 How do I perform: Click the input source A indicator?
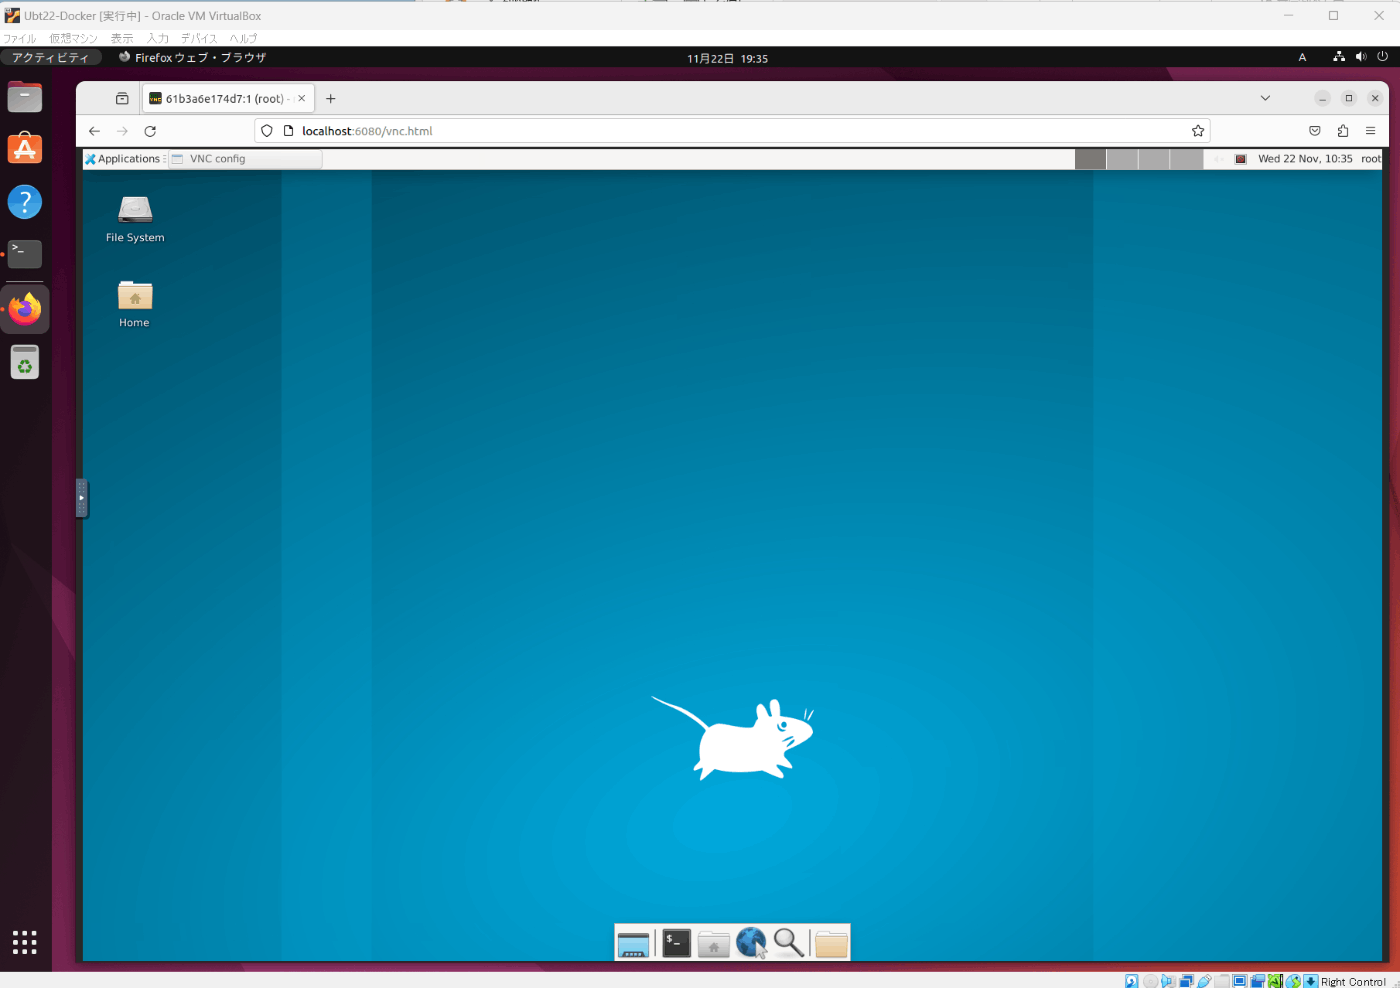pos(1302,58)
